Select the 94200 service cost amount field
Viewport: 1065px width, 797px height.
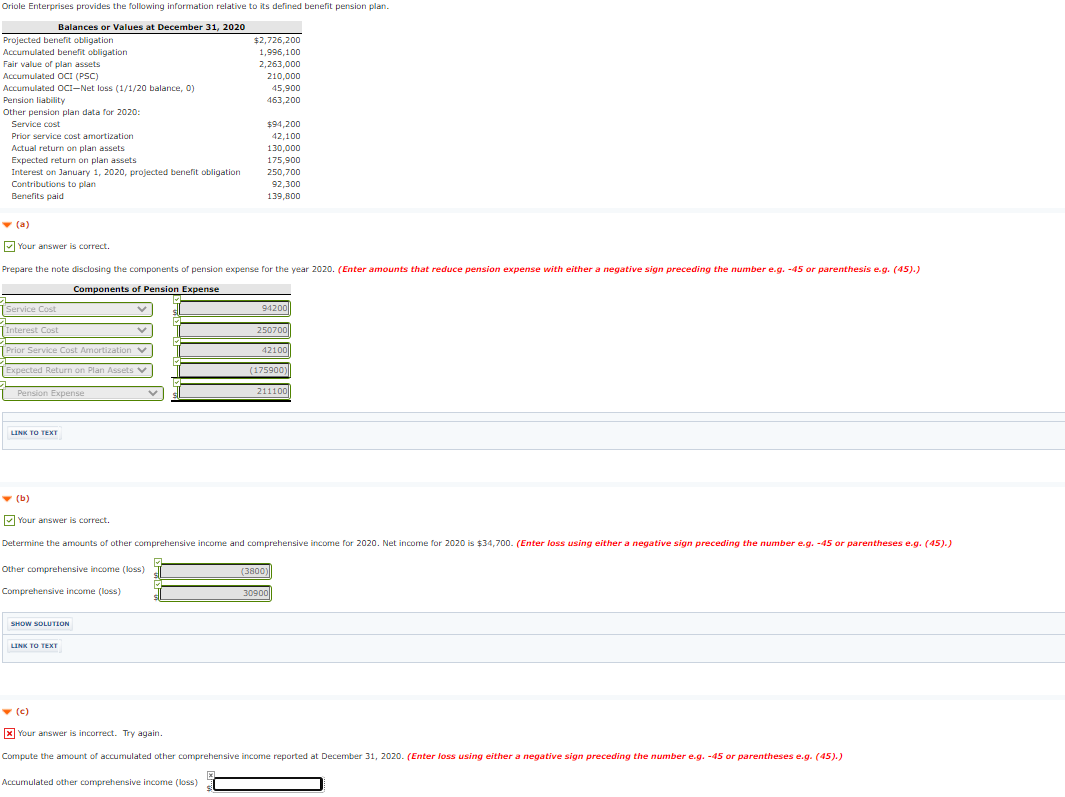click(x=234, y=308)
